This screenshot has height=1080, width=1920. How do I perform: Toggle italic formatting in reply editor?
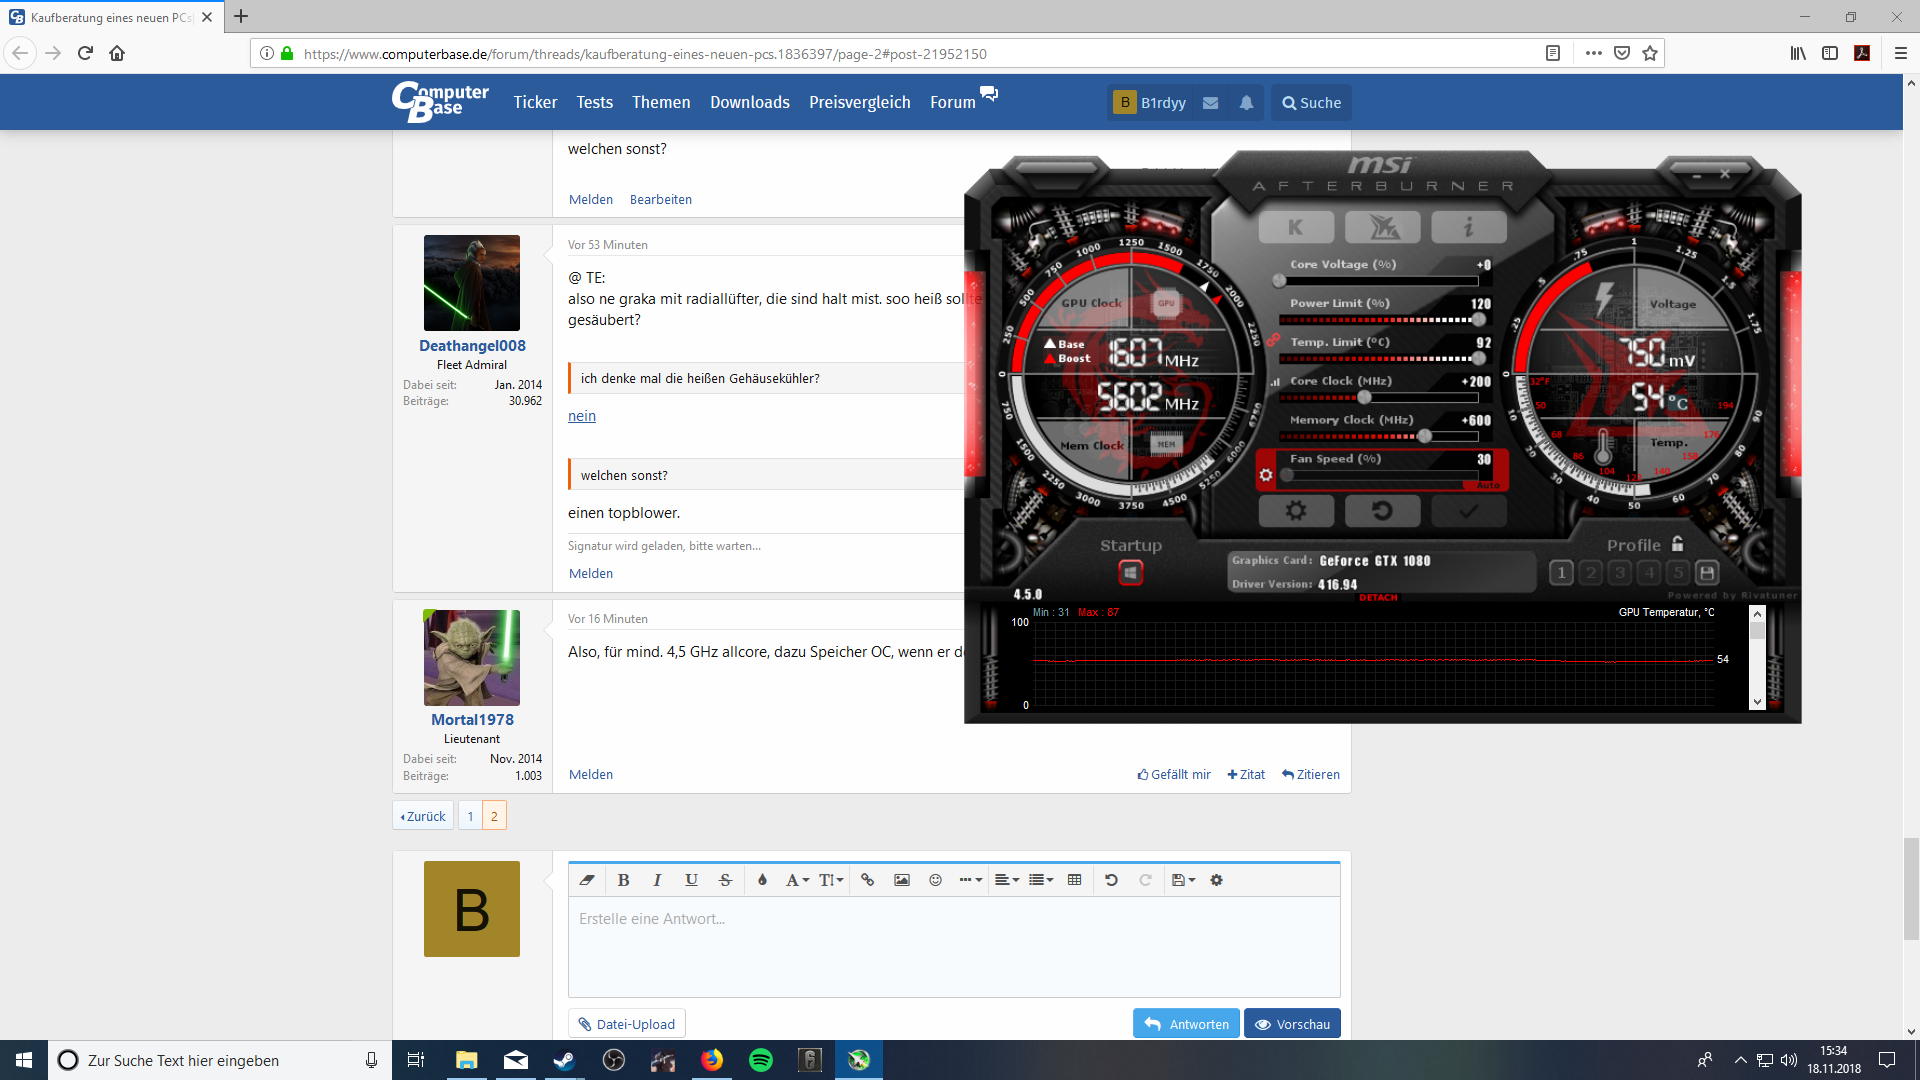click(x=657, y=880)
